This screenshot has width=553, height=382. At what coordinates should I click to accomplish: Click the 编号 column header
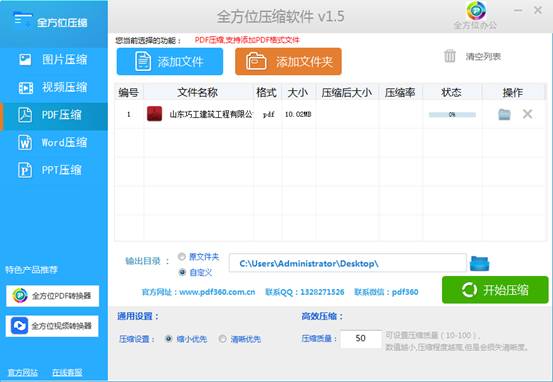(x=128, y=92)
